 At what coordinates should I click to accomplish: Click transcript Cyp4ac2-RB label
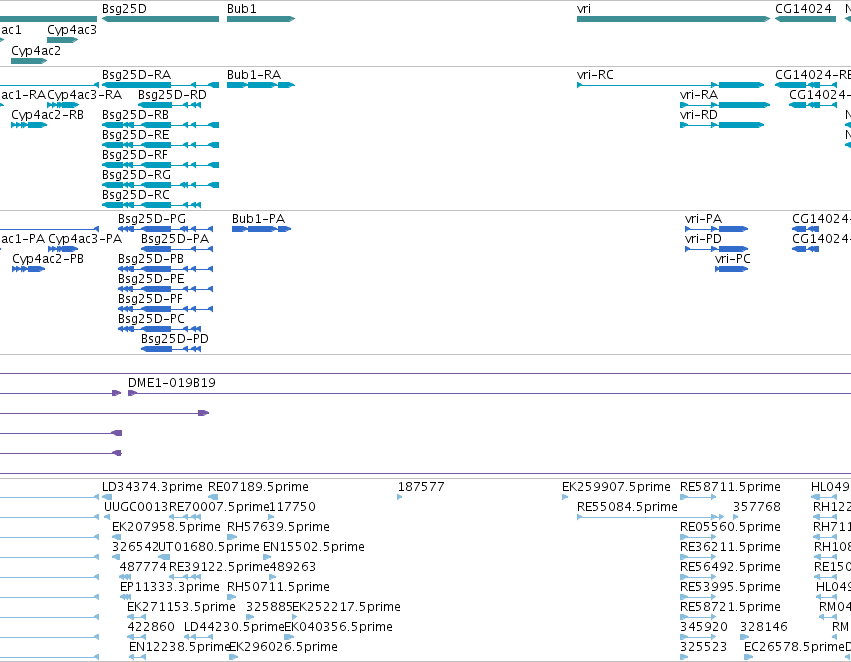pyautogui.click(x=47, y=115)
